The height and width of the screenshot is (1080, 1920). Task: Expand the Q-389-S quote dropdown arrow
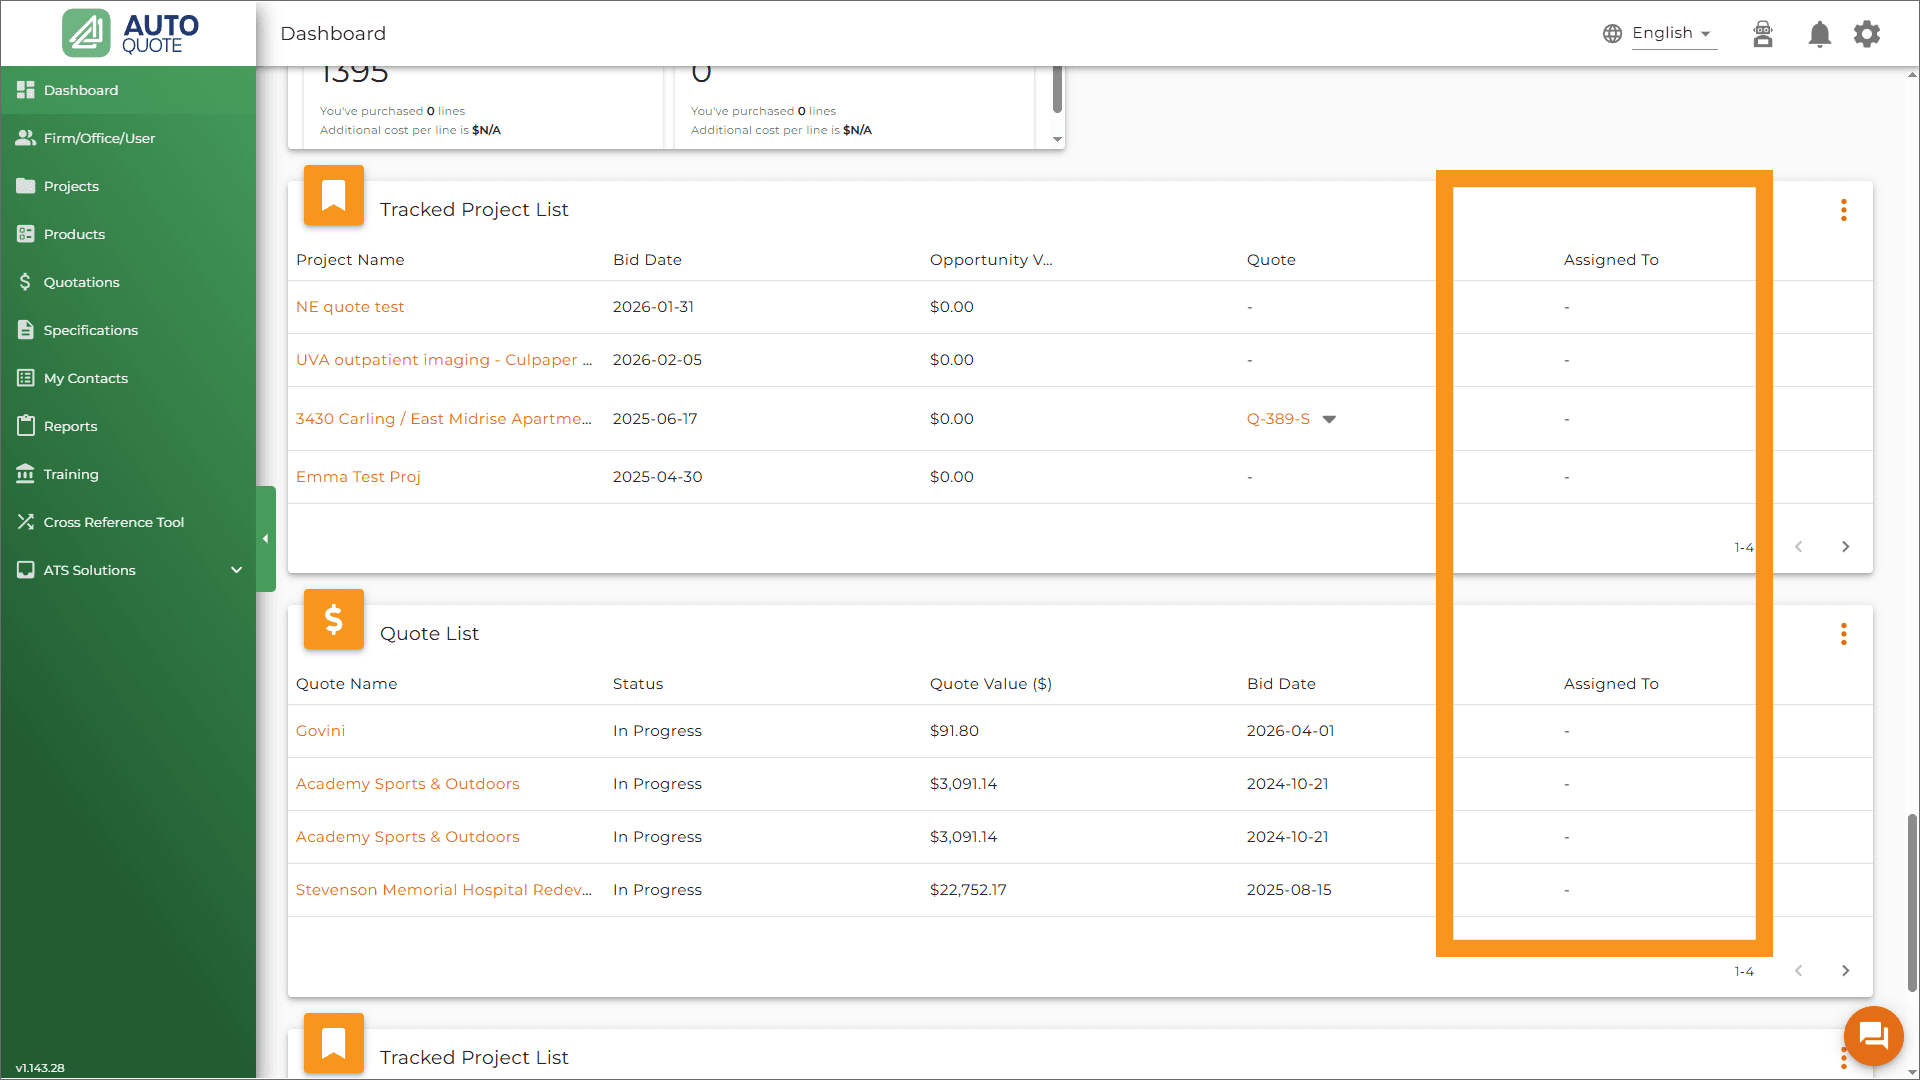(x=1329, y=419)
